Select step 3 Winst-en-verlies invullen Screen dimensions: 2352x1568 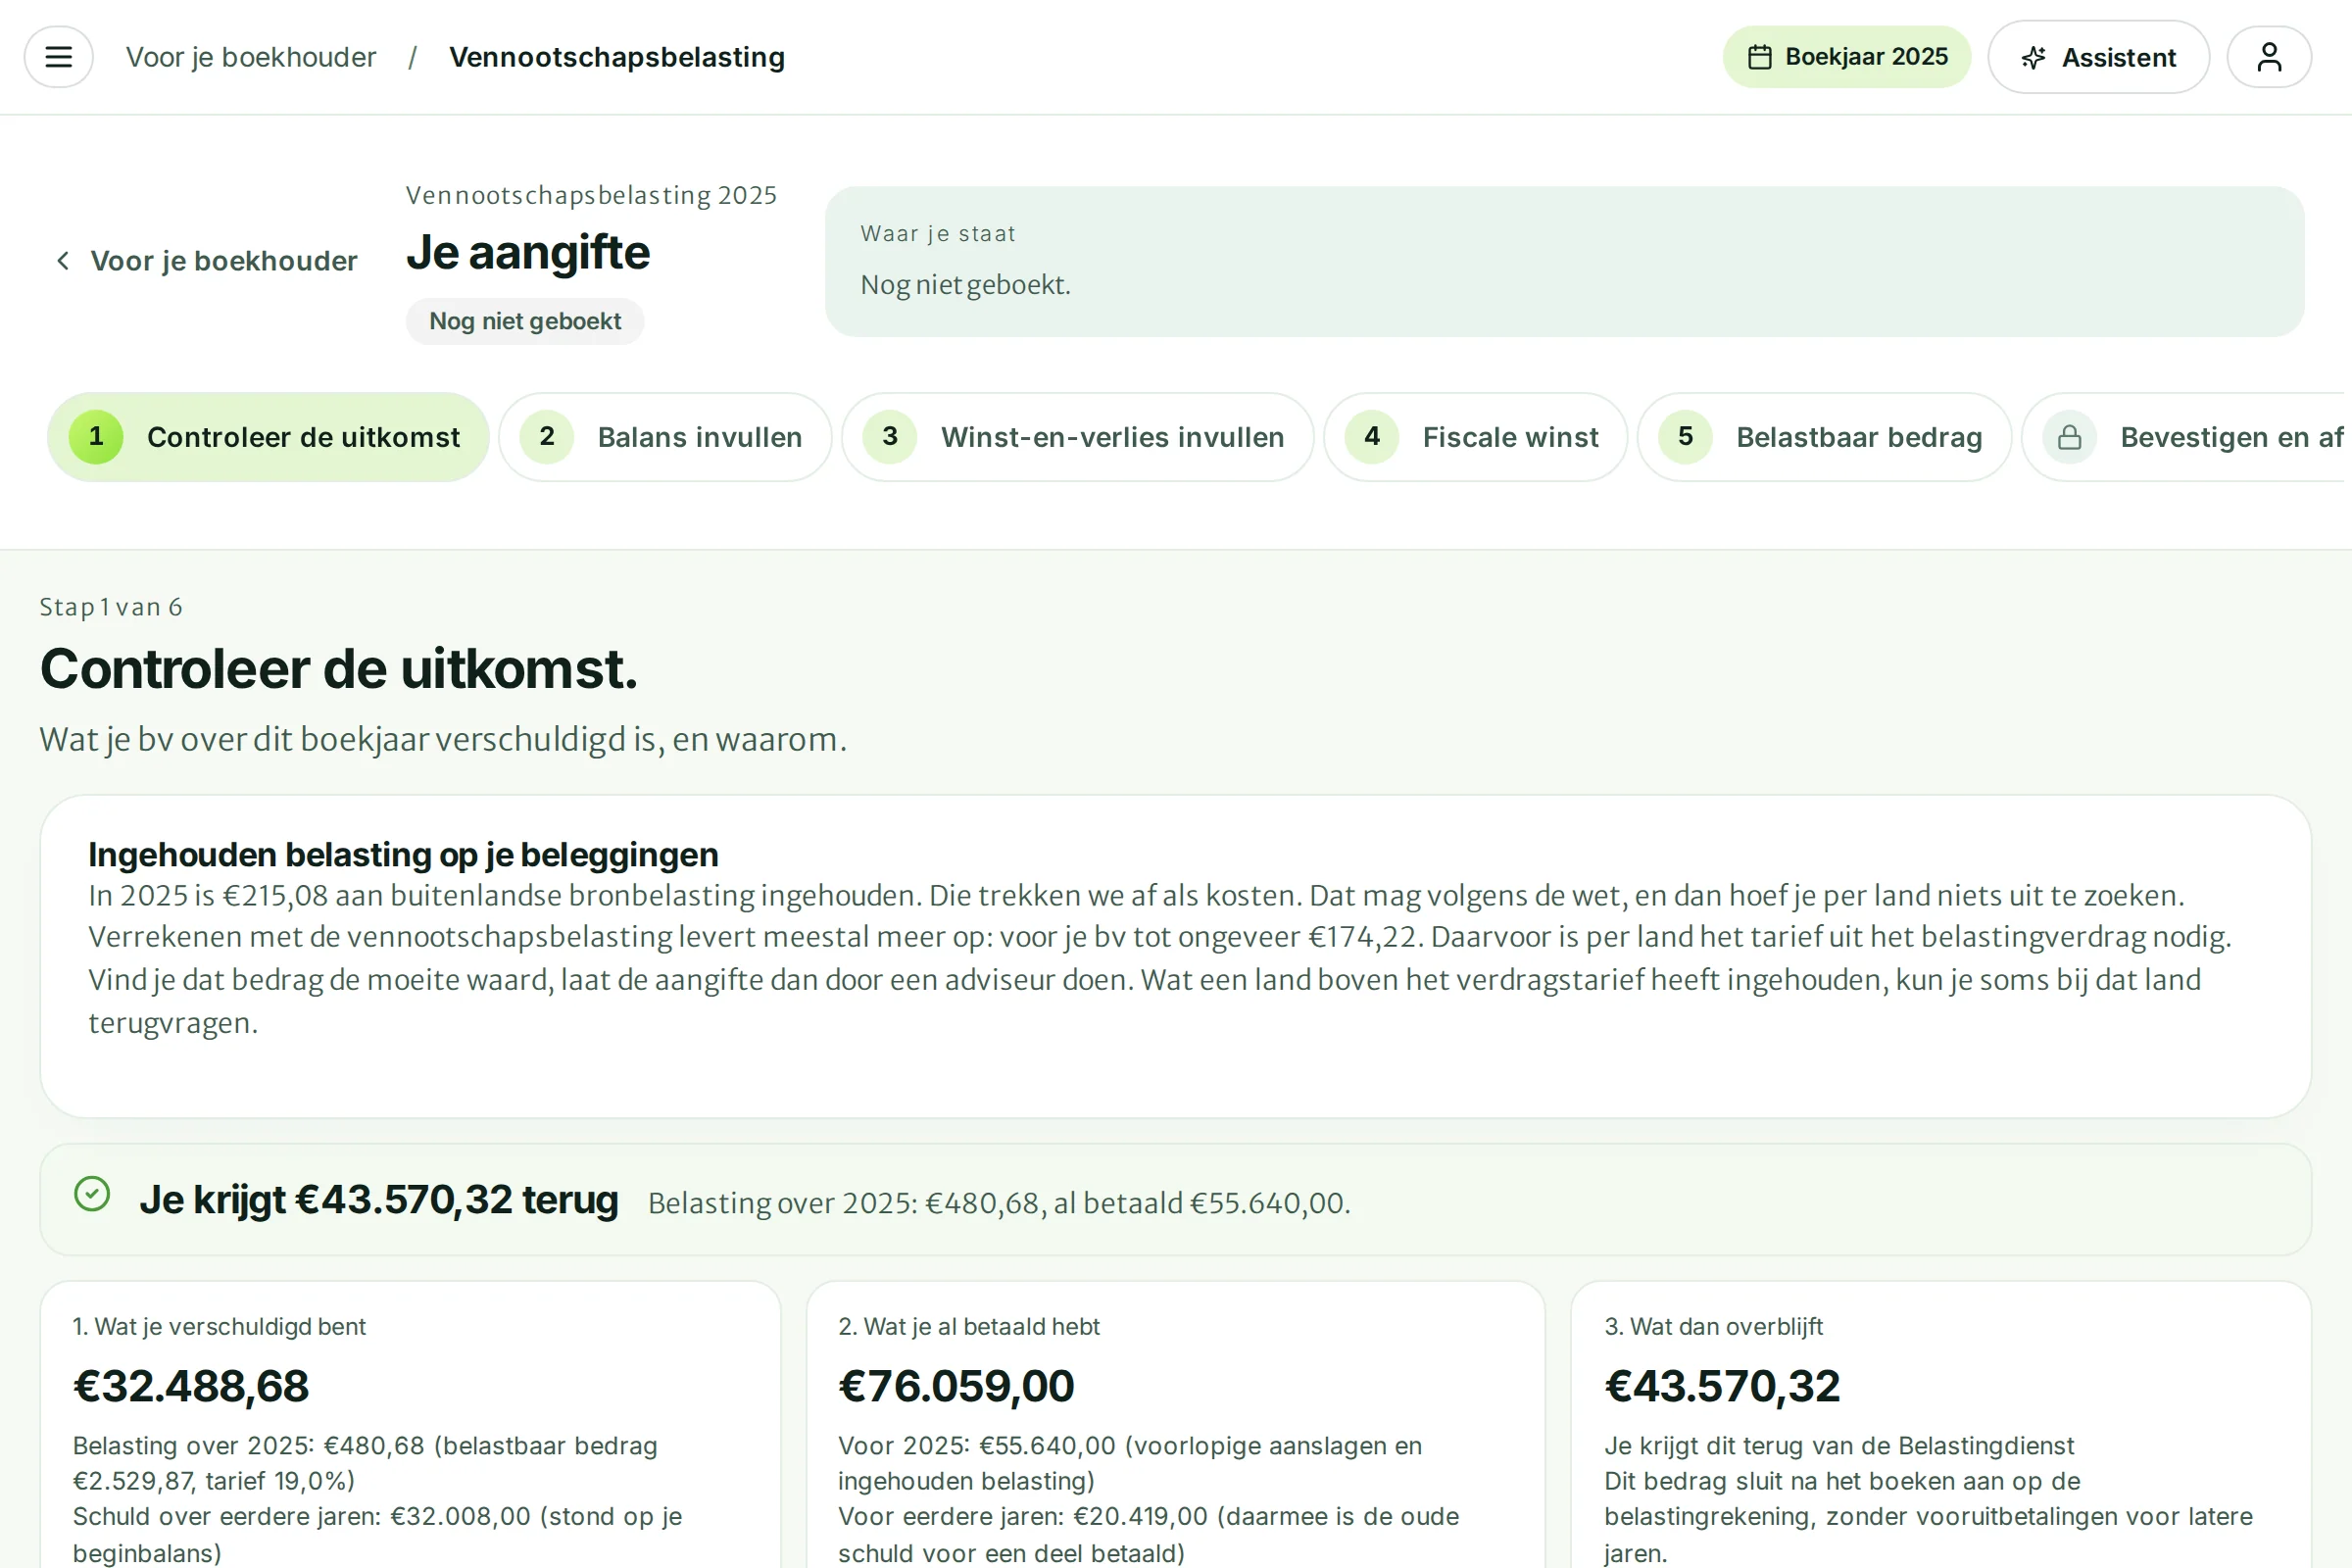pyautogui.click(x=1077, y=437)
